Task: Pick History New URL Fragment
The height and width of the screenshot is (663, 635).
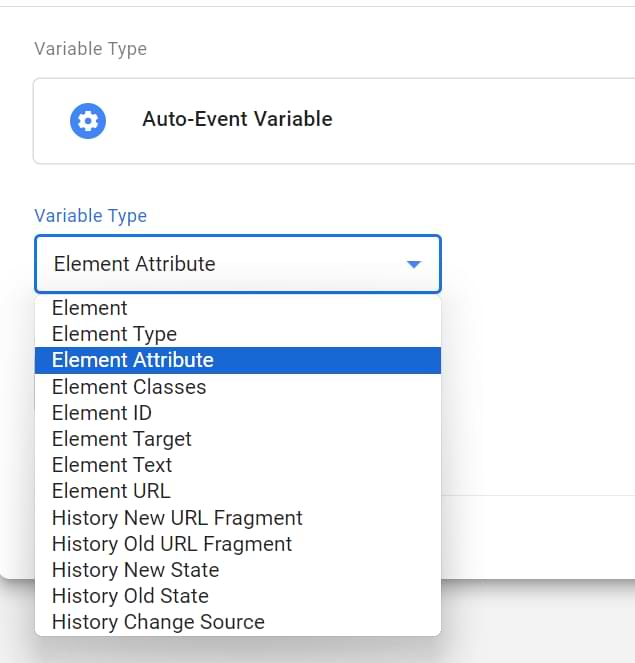Action: 177,517
